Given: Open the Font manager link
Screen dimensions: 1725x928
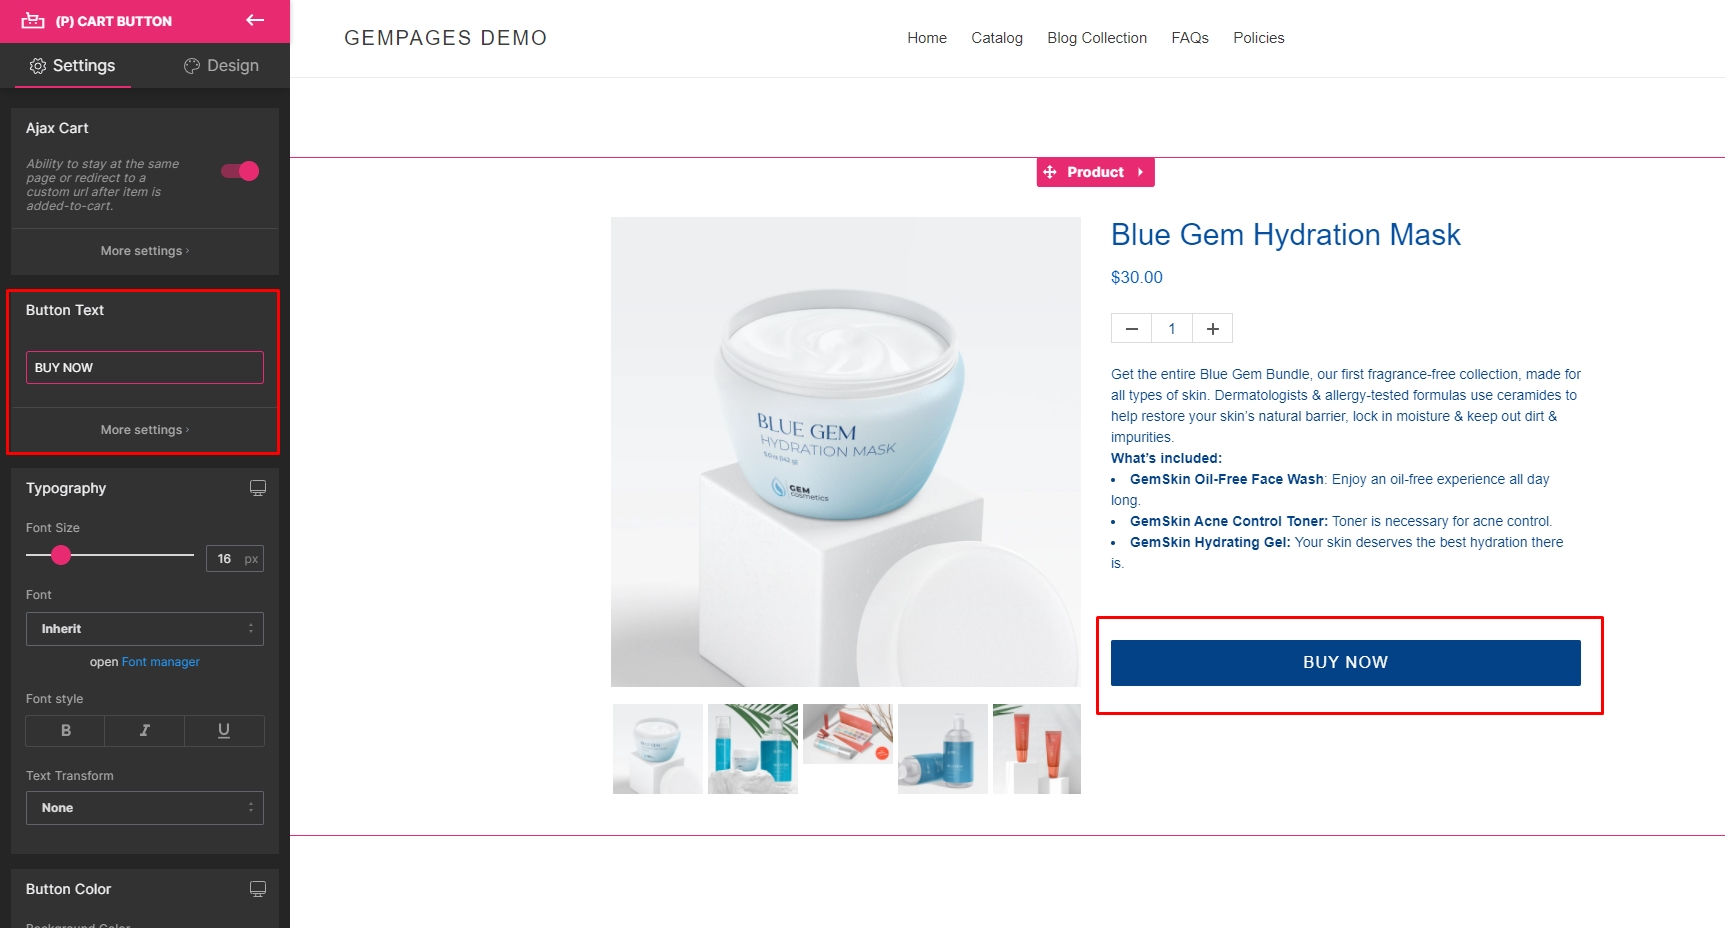Looking at the screenshot, I should point(160,662).
